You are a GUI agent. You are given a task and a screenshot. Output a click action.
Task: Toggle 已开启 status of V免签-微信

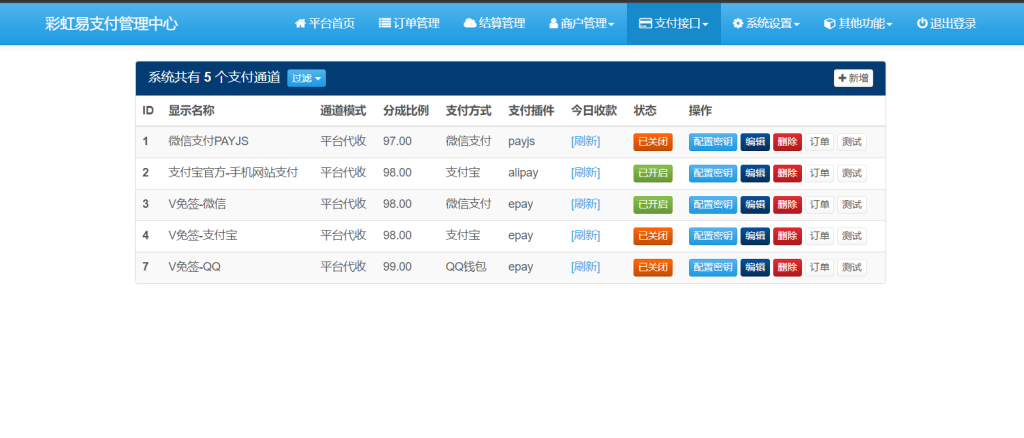[x=653, y=205]
